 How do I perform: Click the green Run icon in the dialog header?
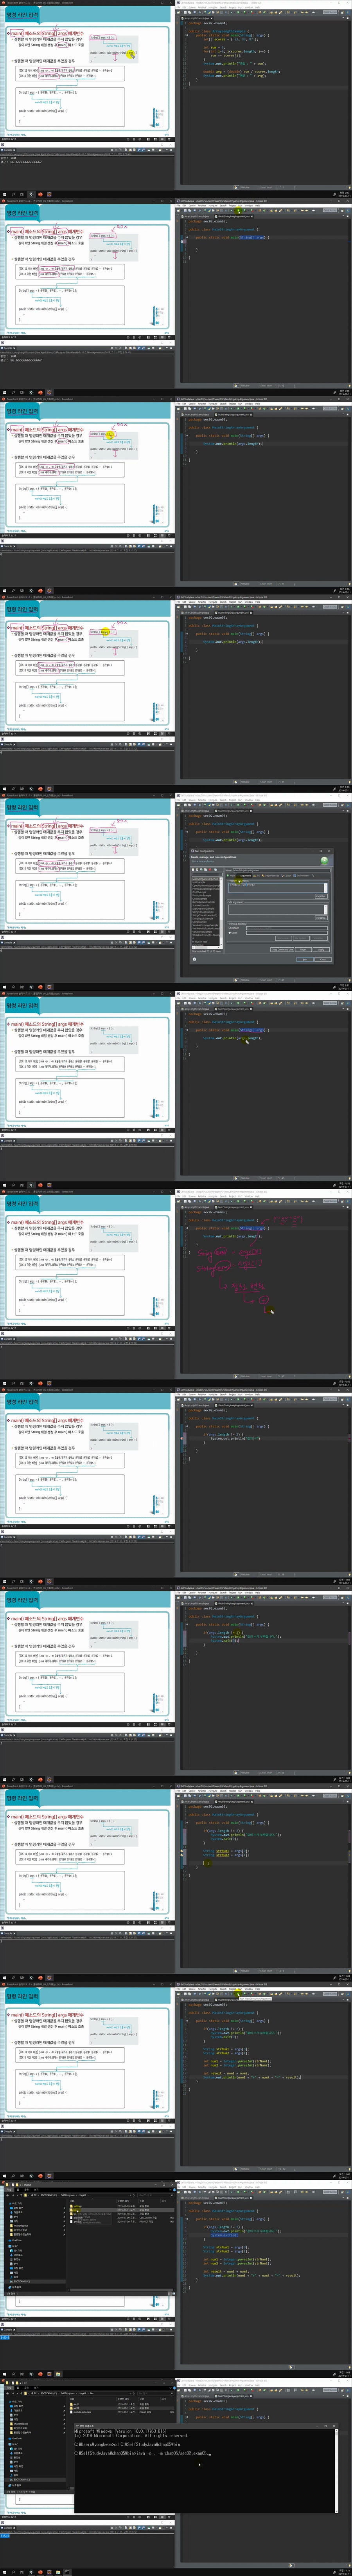tap(324, 860)
